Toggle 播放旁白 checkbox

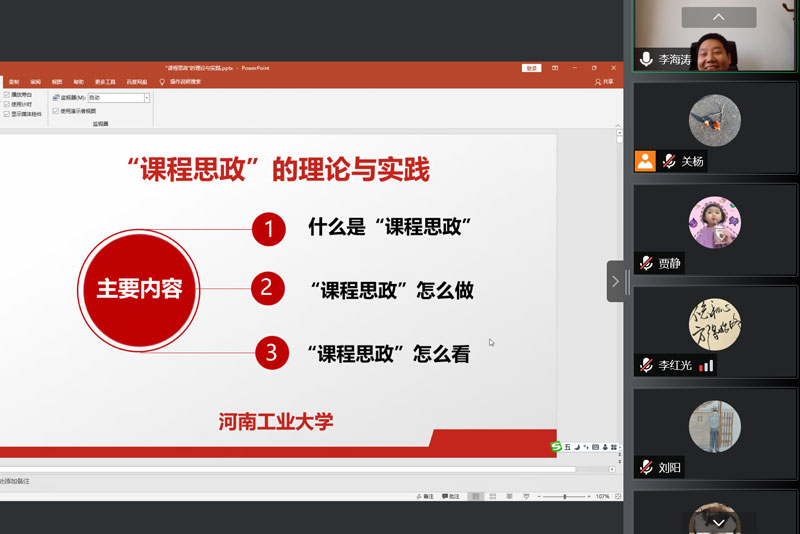(x=7, y=95)
